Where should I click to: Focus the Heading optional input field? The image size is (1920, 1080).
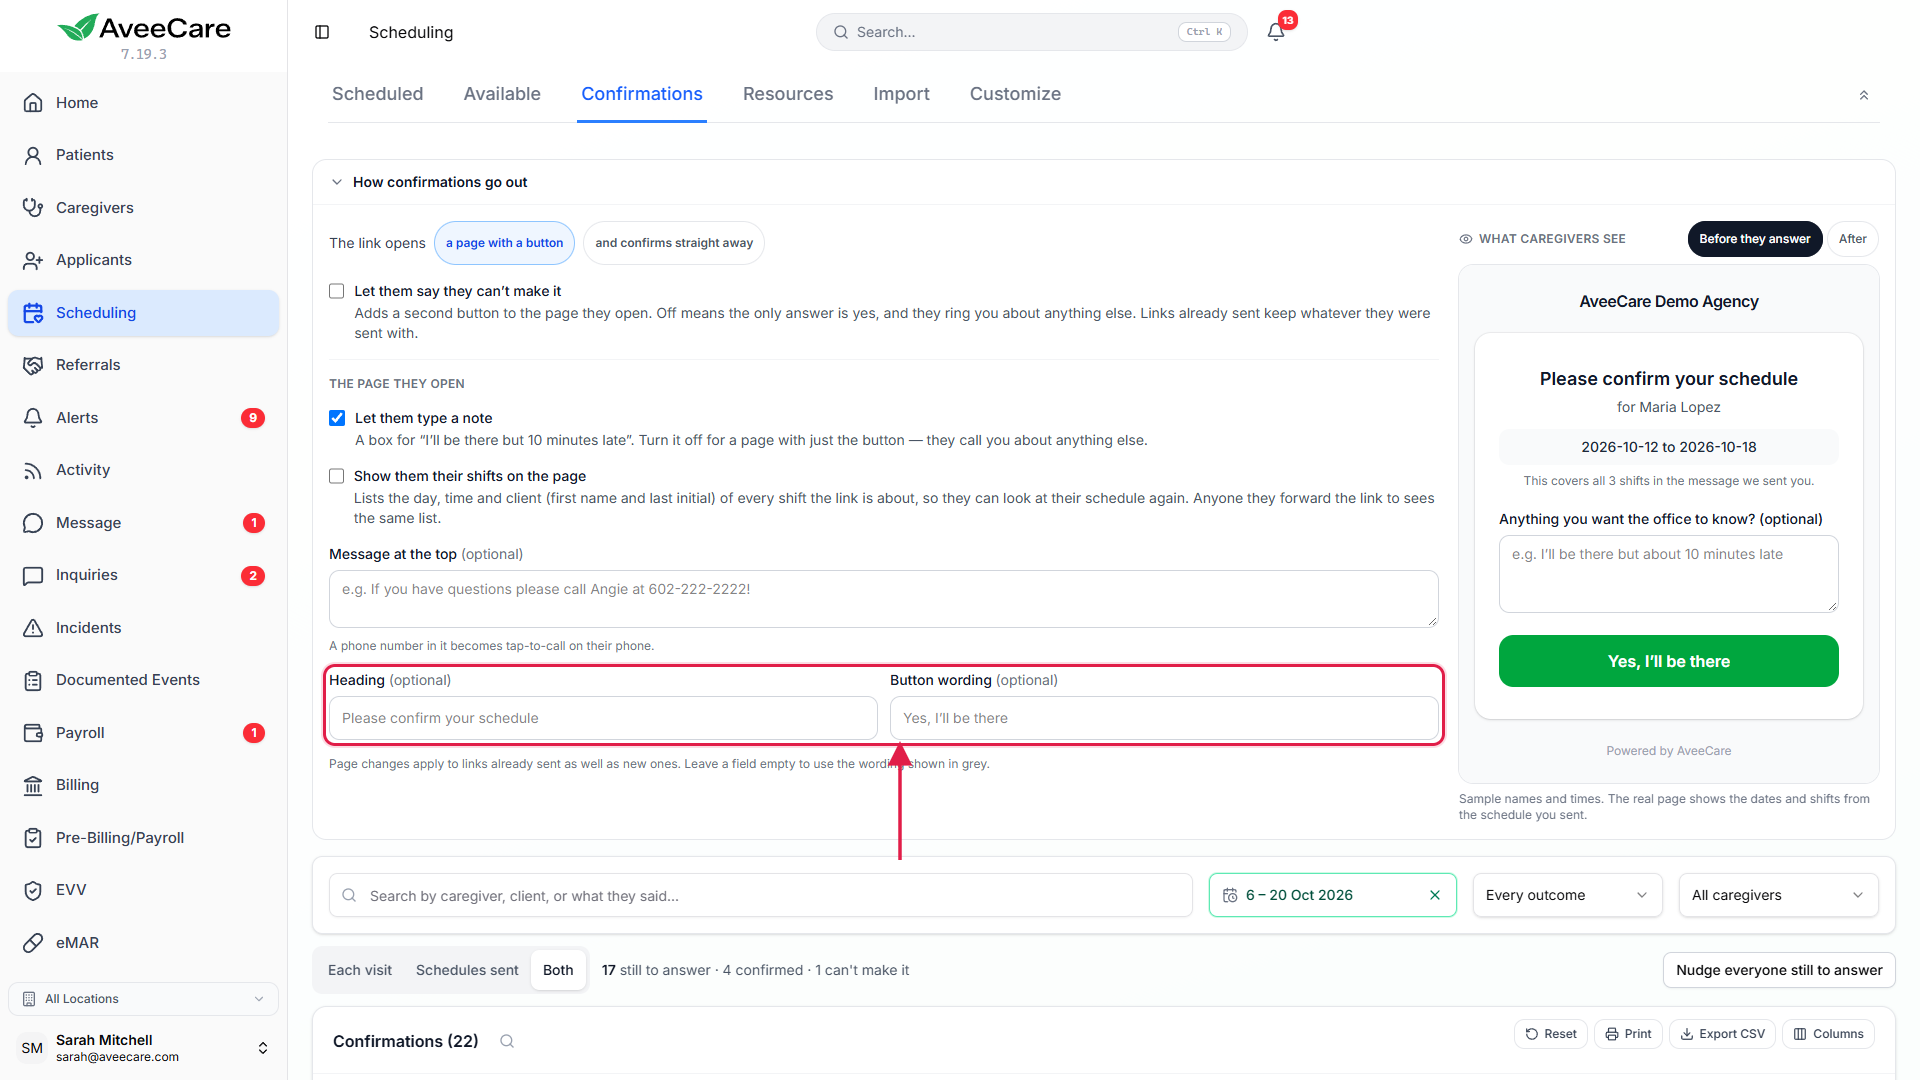coord(603,718)
